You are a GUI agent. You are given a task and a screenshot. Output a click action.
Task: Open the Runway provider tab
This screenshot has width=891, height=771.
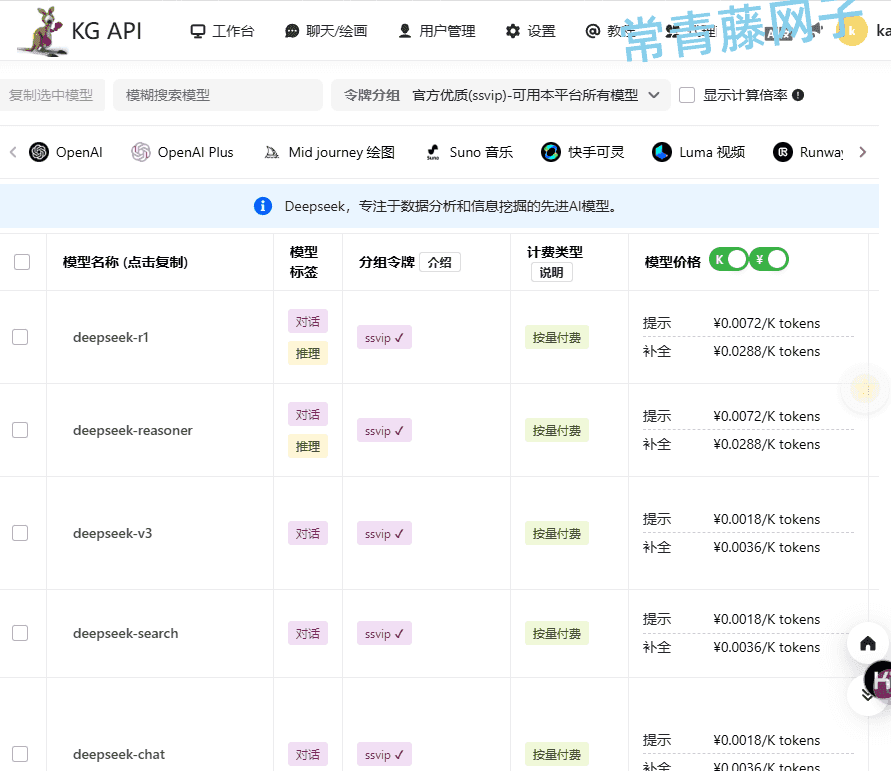click(x=808, y=152)
